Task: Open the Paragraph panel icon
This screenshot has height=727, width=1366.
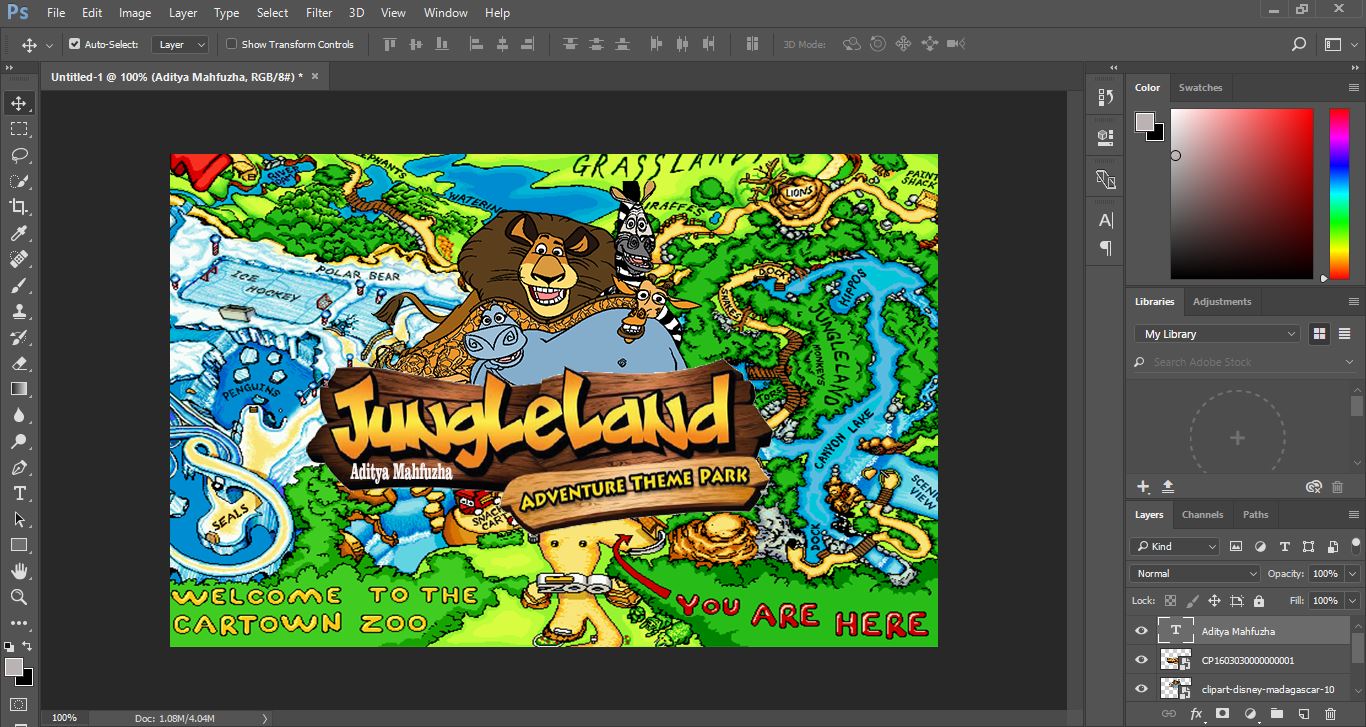Action: [1105, 247]
